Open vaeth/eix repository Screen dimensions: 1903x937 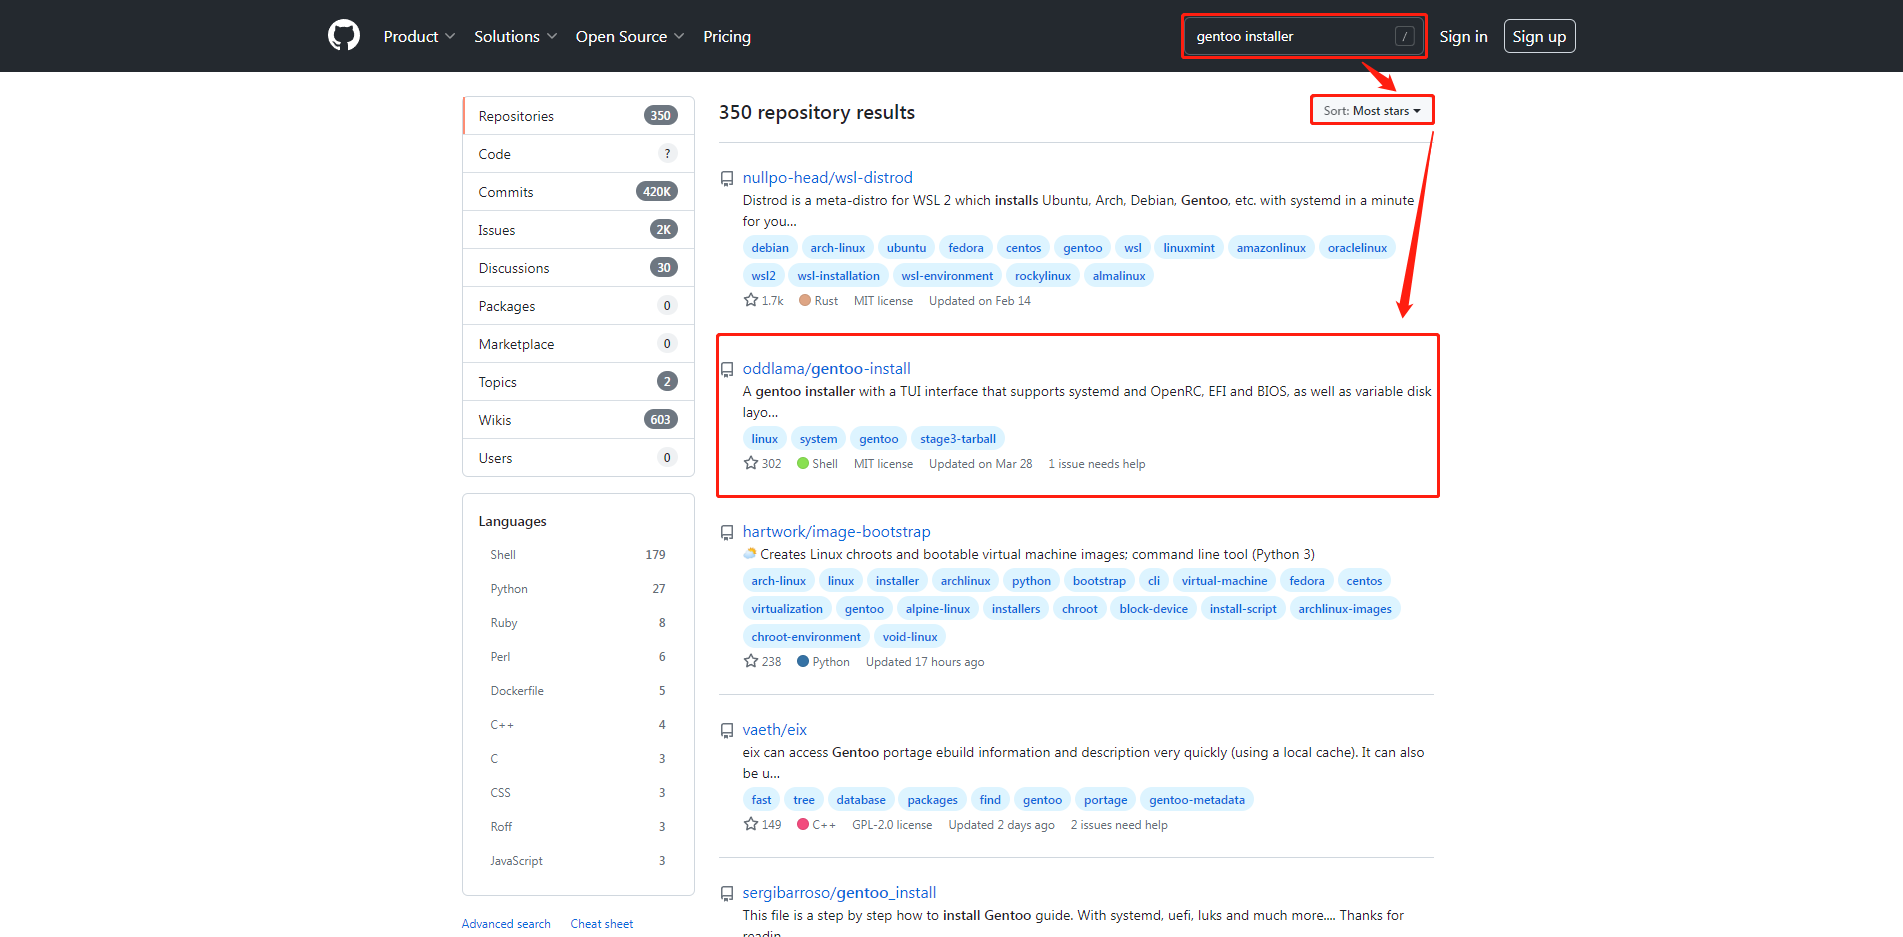pyautogui.click(x=774, y=729)
